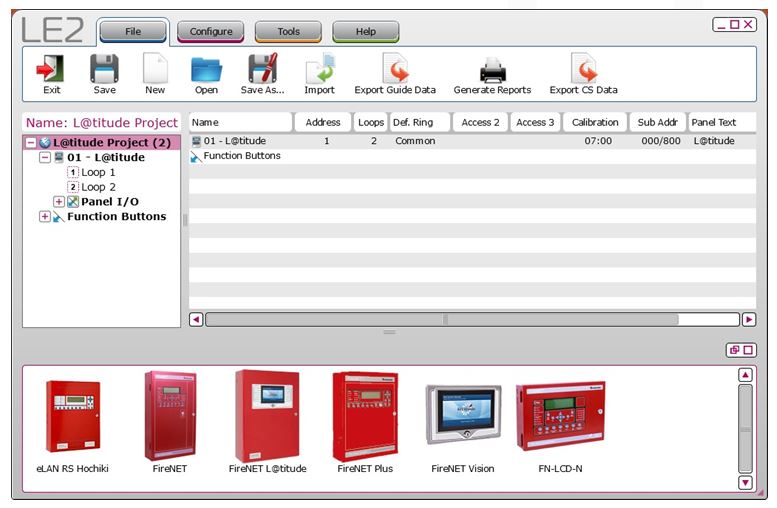777x508 pixels.
Task: Click the globe icon of L@titude Project
Action: pos(45,143)
